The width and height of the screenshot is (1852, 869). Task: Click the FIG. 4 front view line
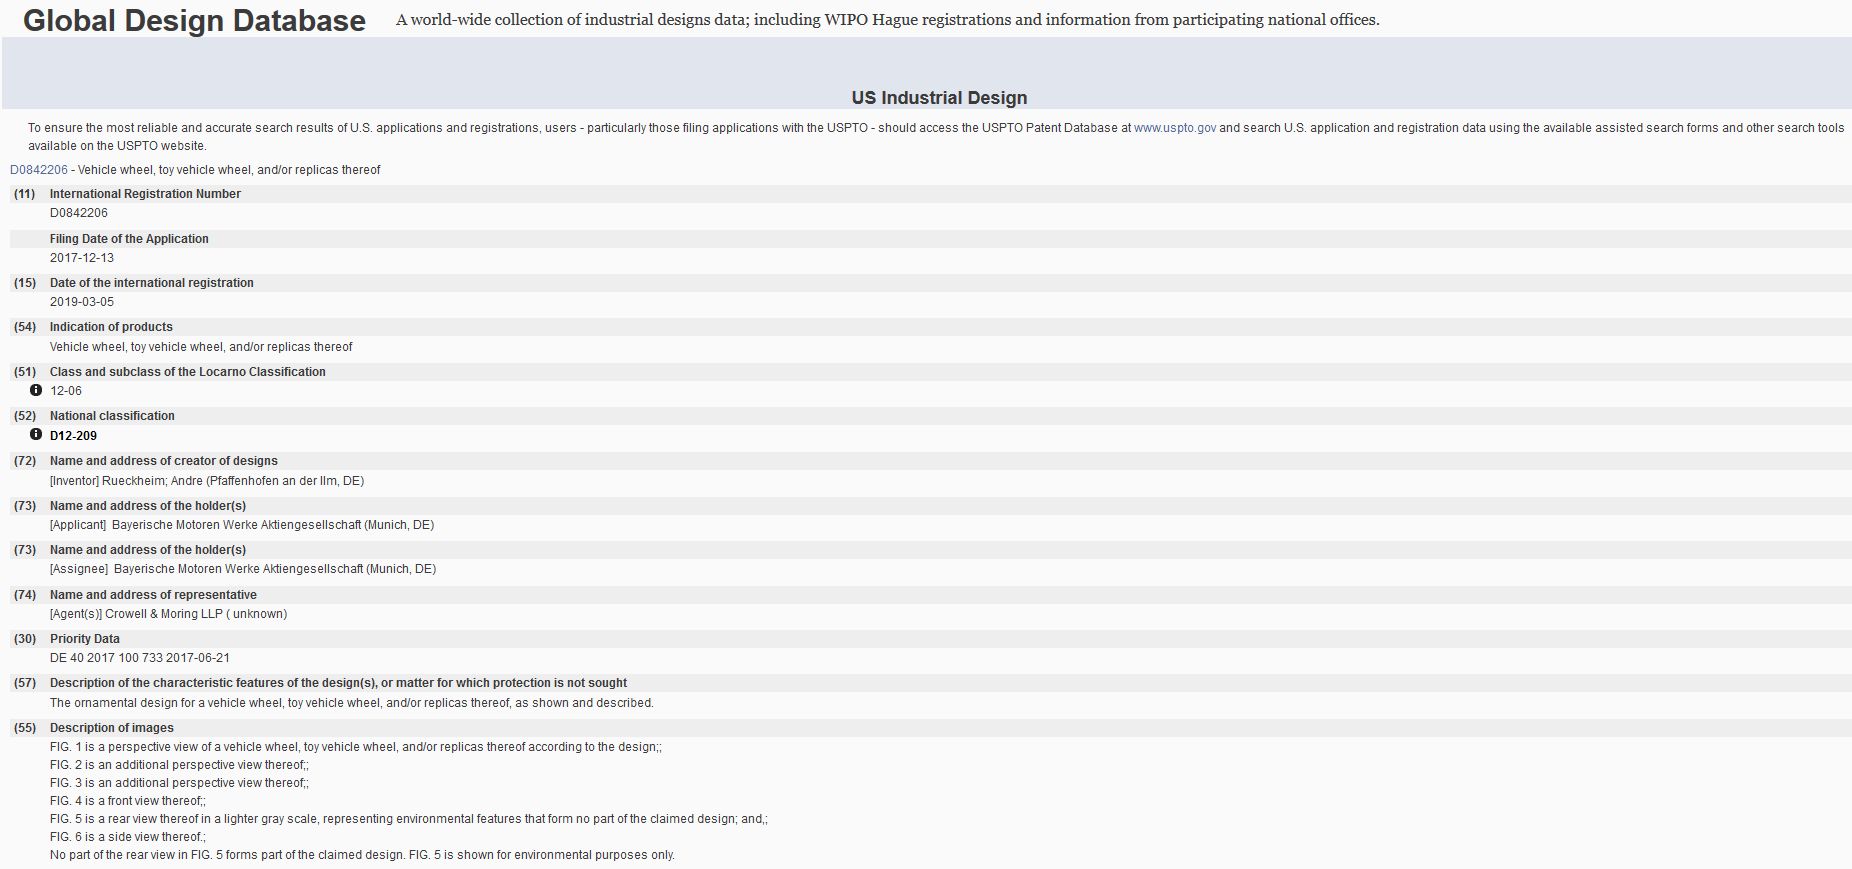pyautogui.click(x=128, y=801)
